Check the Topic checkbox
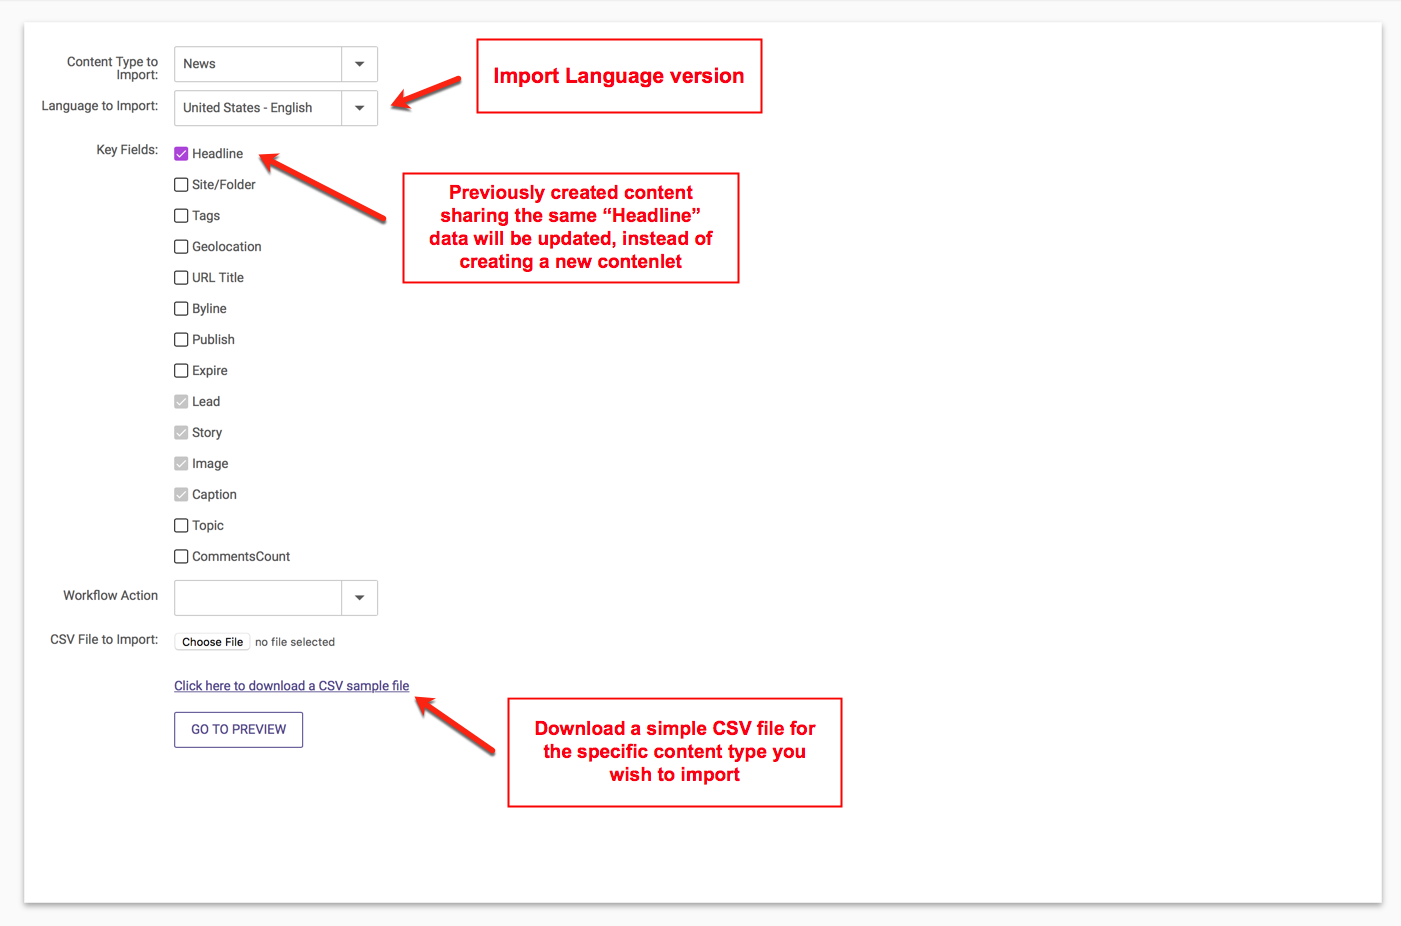The image size is (1401, 926). (181, 526)
